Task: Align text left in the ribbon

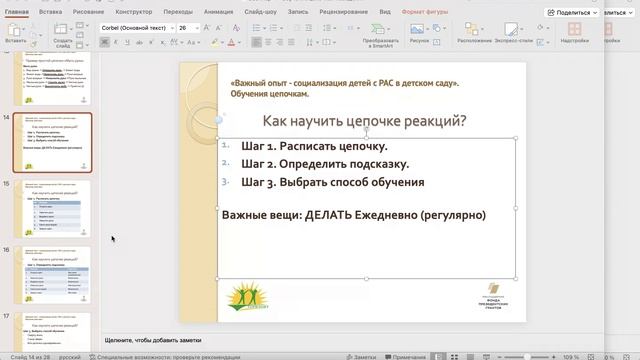Action: click(256, 42)
